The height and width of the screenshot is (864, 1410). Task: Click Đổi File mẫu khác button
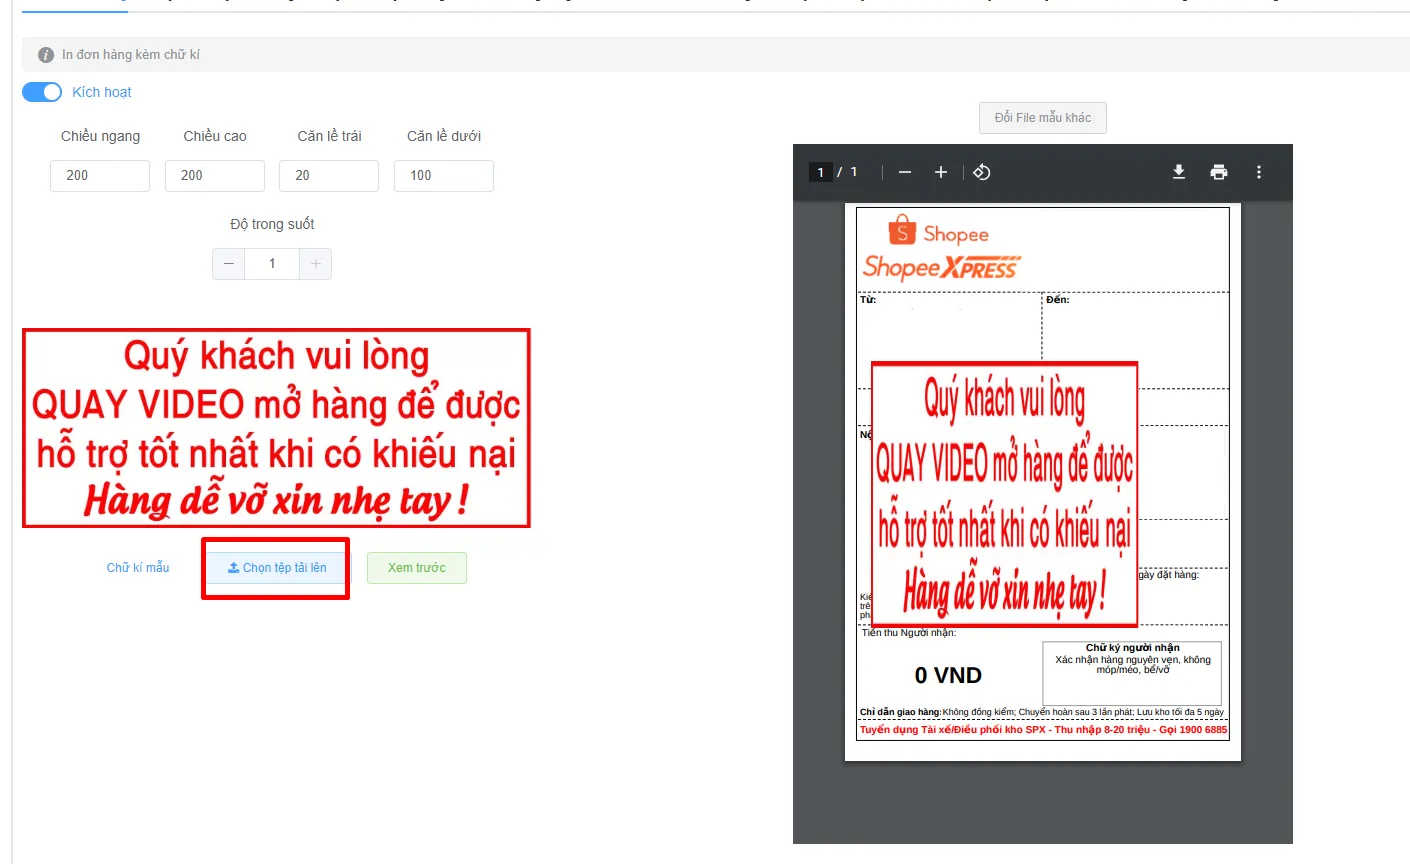1043,118
